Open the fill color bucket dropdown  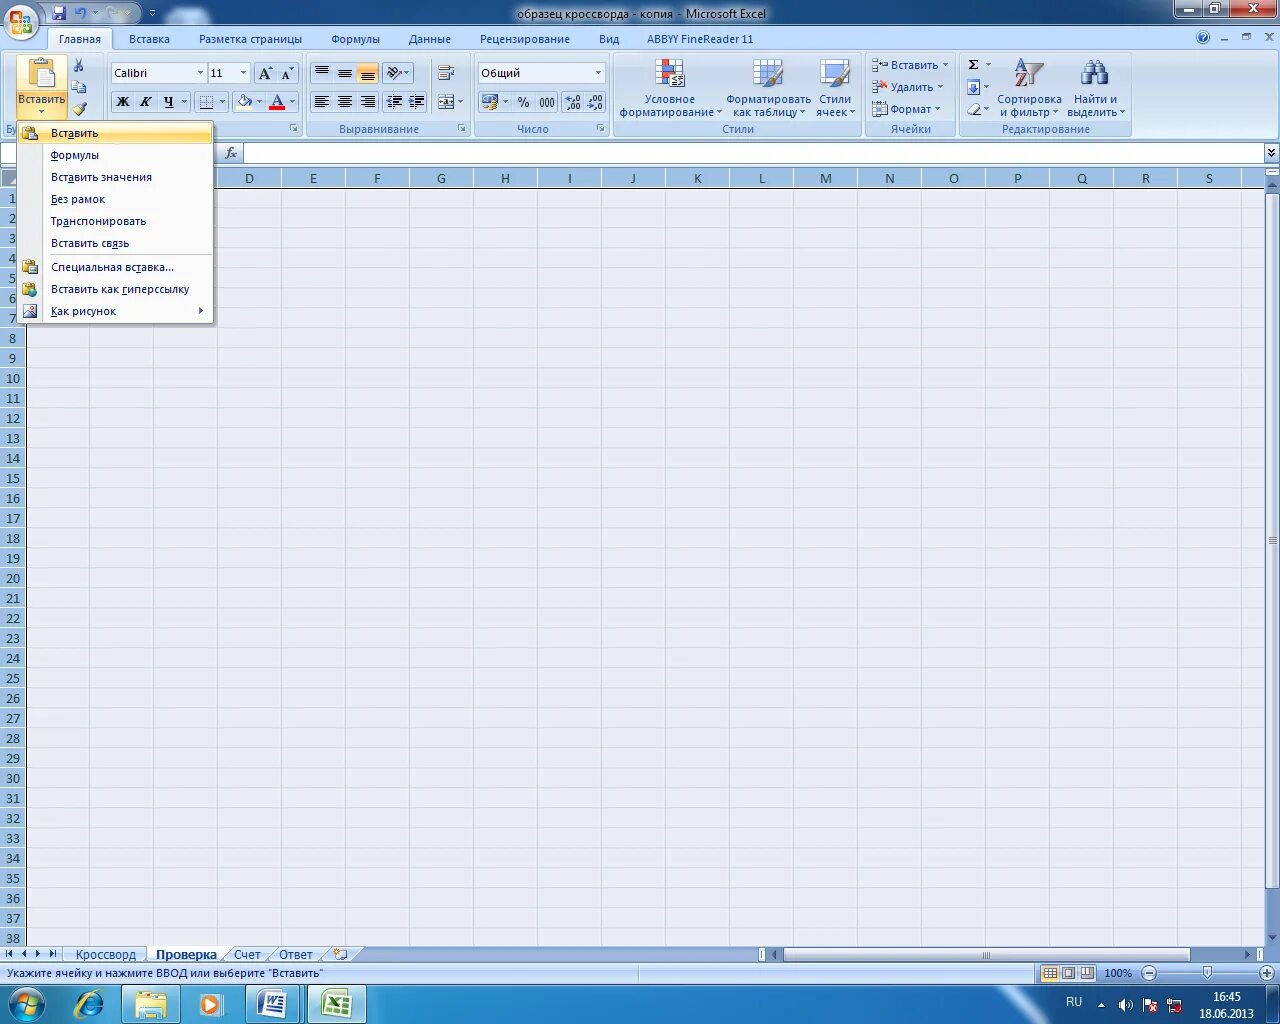[258, 102]
